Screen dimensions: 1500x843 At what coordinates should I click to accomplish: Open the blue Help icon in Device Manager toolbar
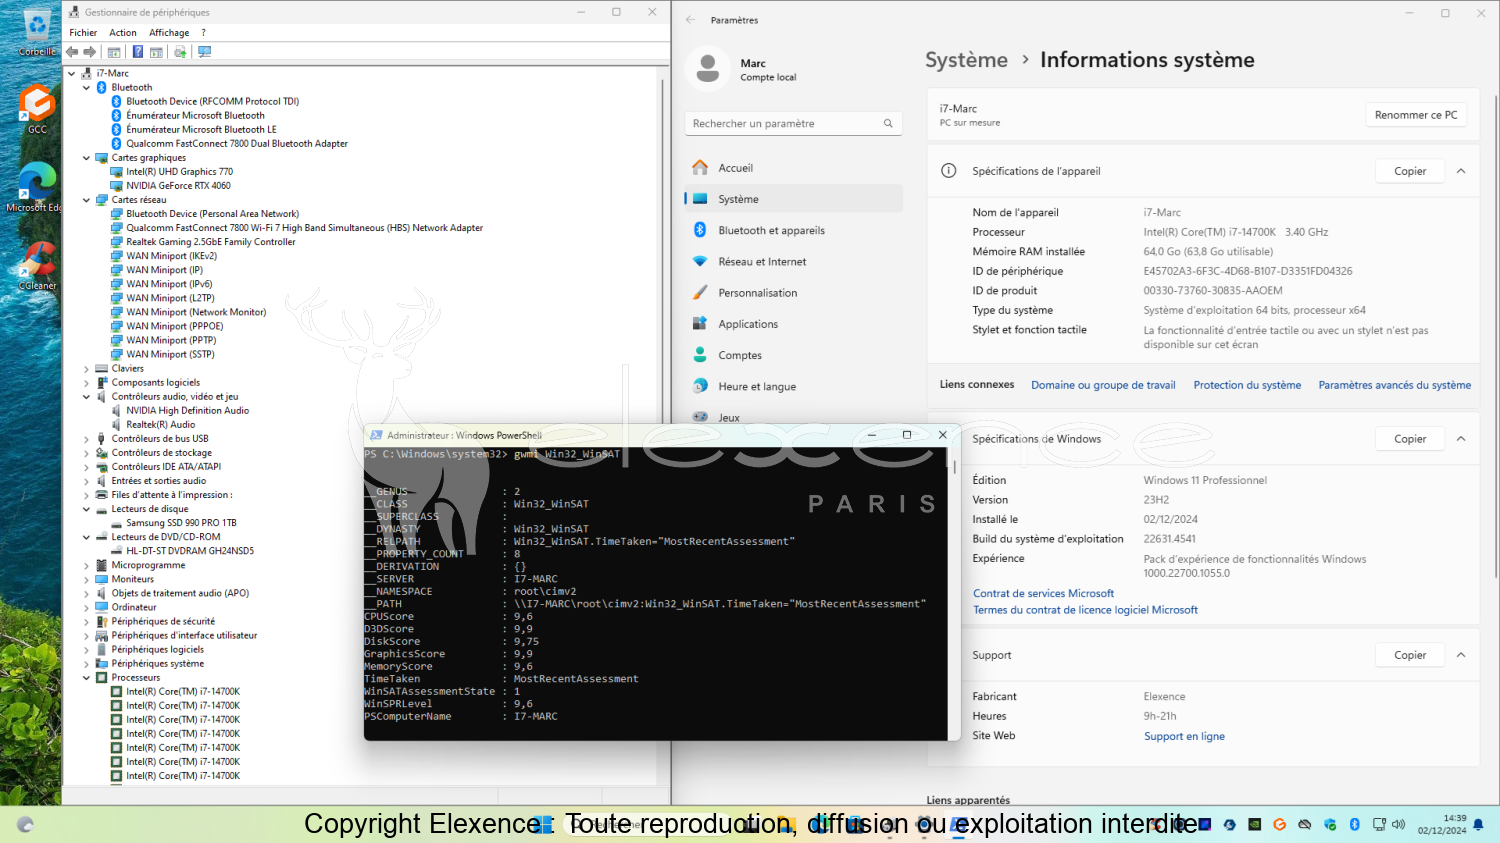138,52
